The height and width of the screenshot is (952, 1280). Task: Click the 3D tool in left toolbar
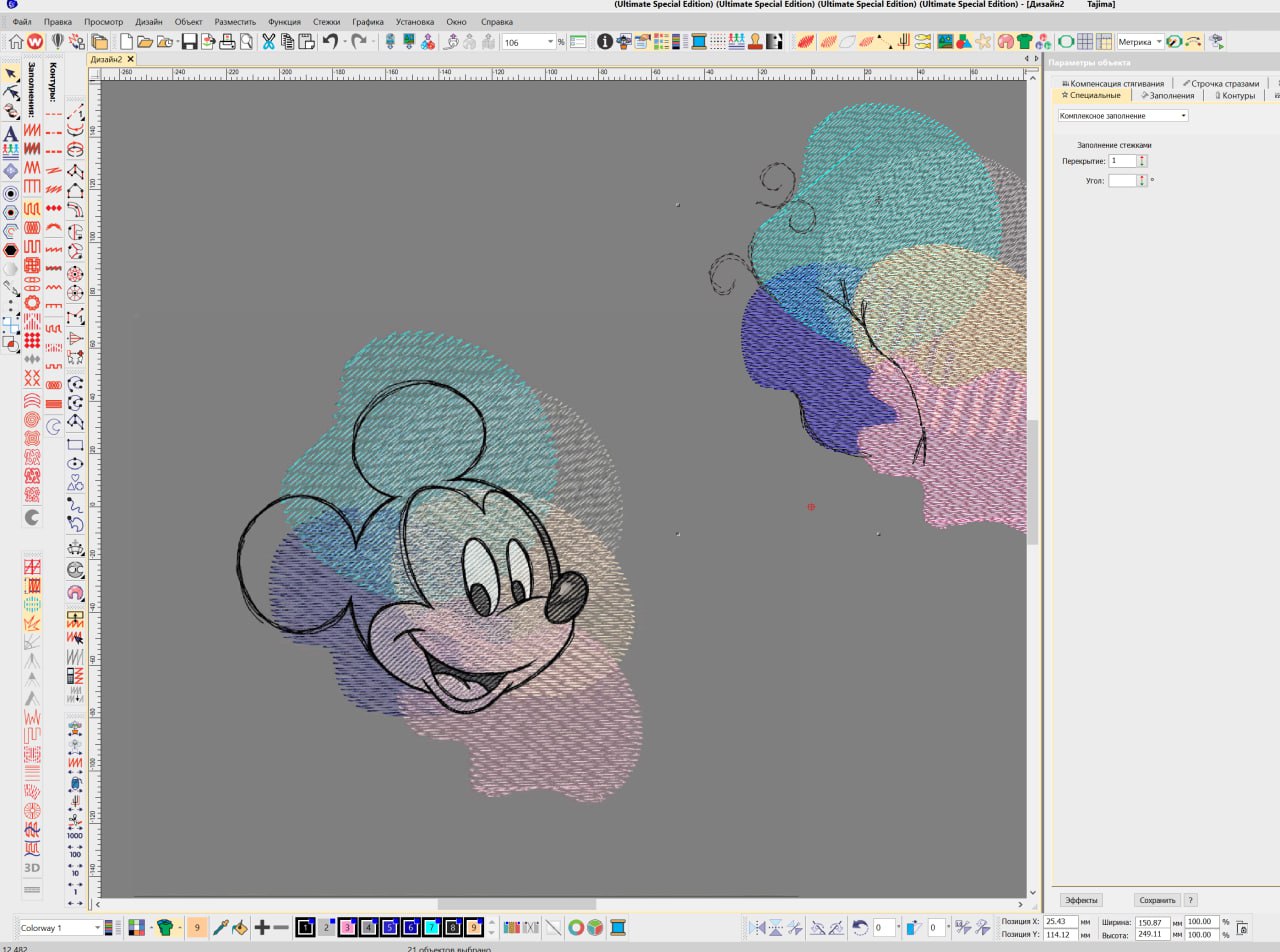tap(32, 868)
